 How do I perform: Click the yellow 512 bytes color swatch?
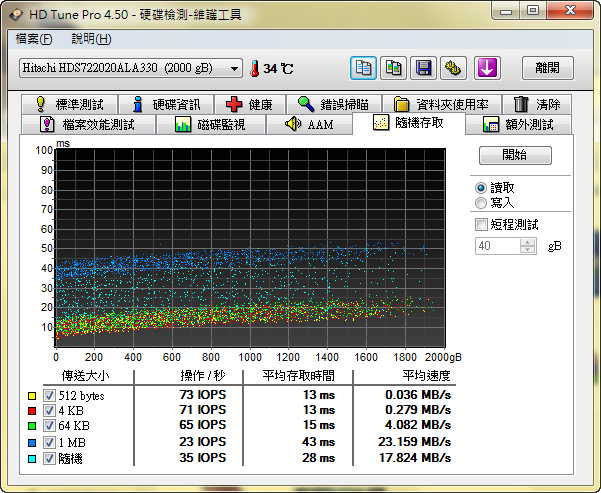(x=32, y=396)
